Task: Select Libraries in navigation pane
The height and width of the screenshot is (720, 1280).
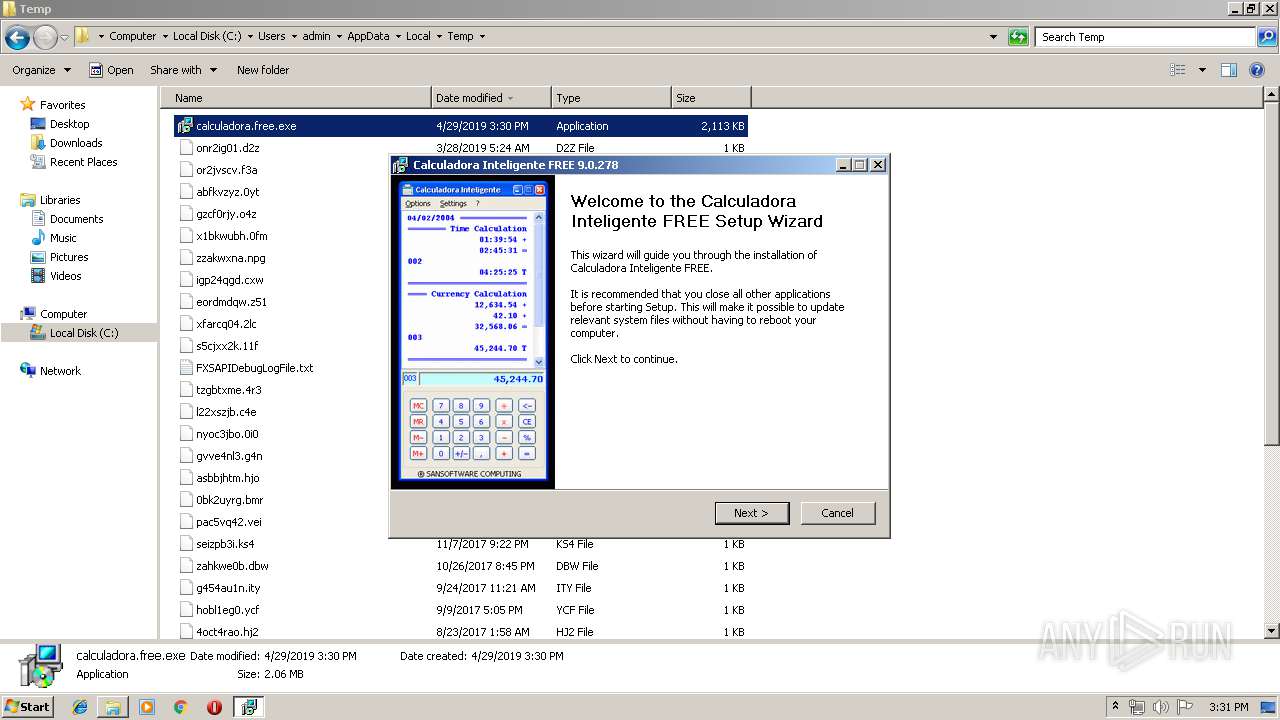Action: [x=60, y=200]
